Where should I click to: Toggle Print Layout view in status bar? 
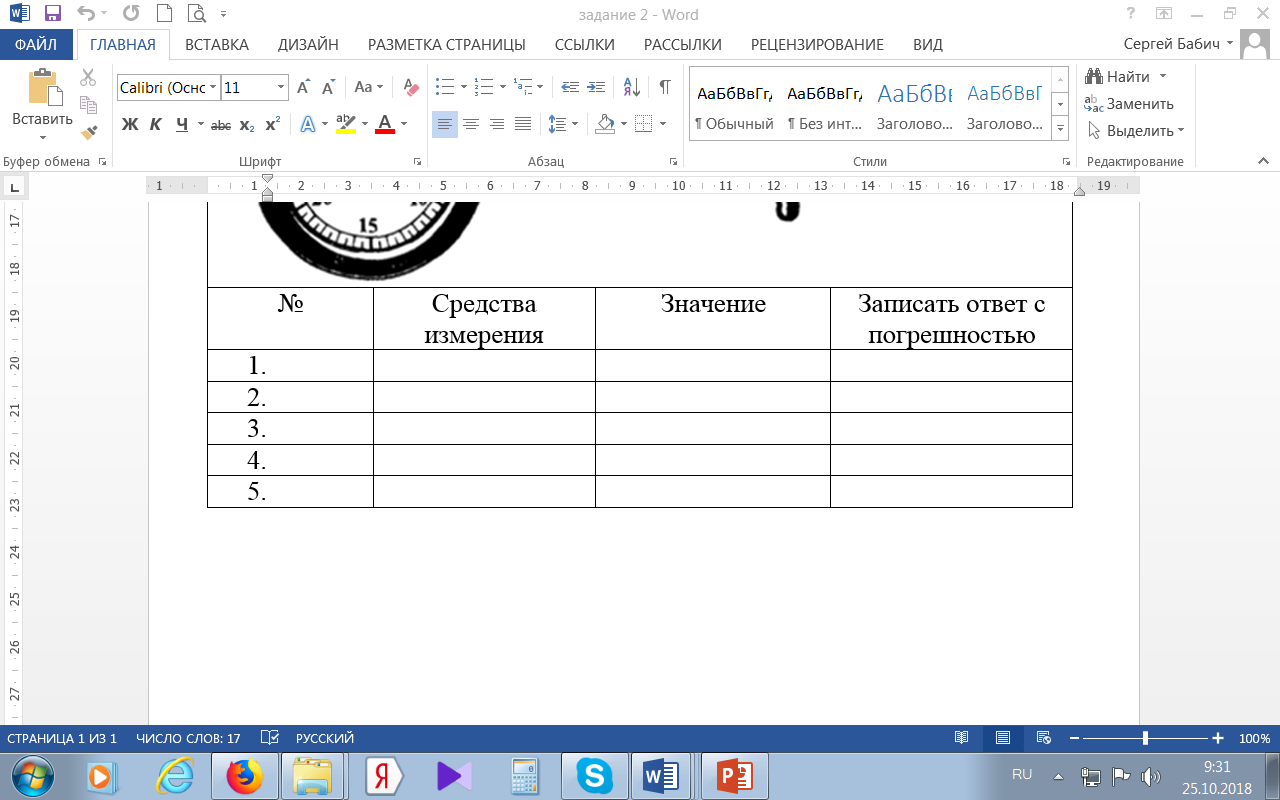coord(1003,738)
